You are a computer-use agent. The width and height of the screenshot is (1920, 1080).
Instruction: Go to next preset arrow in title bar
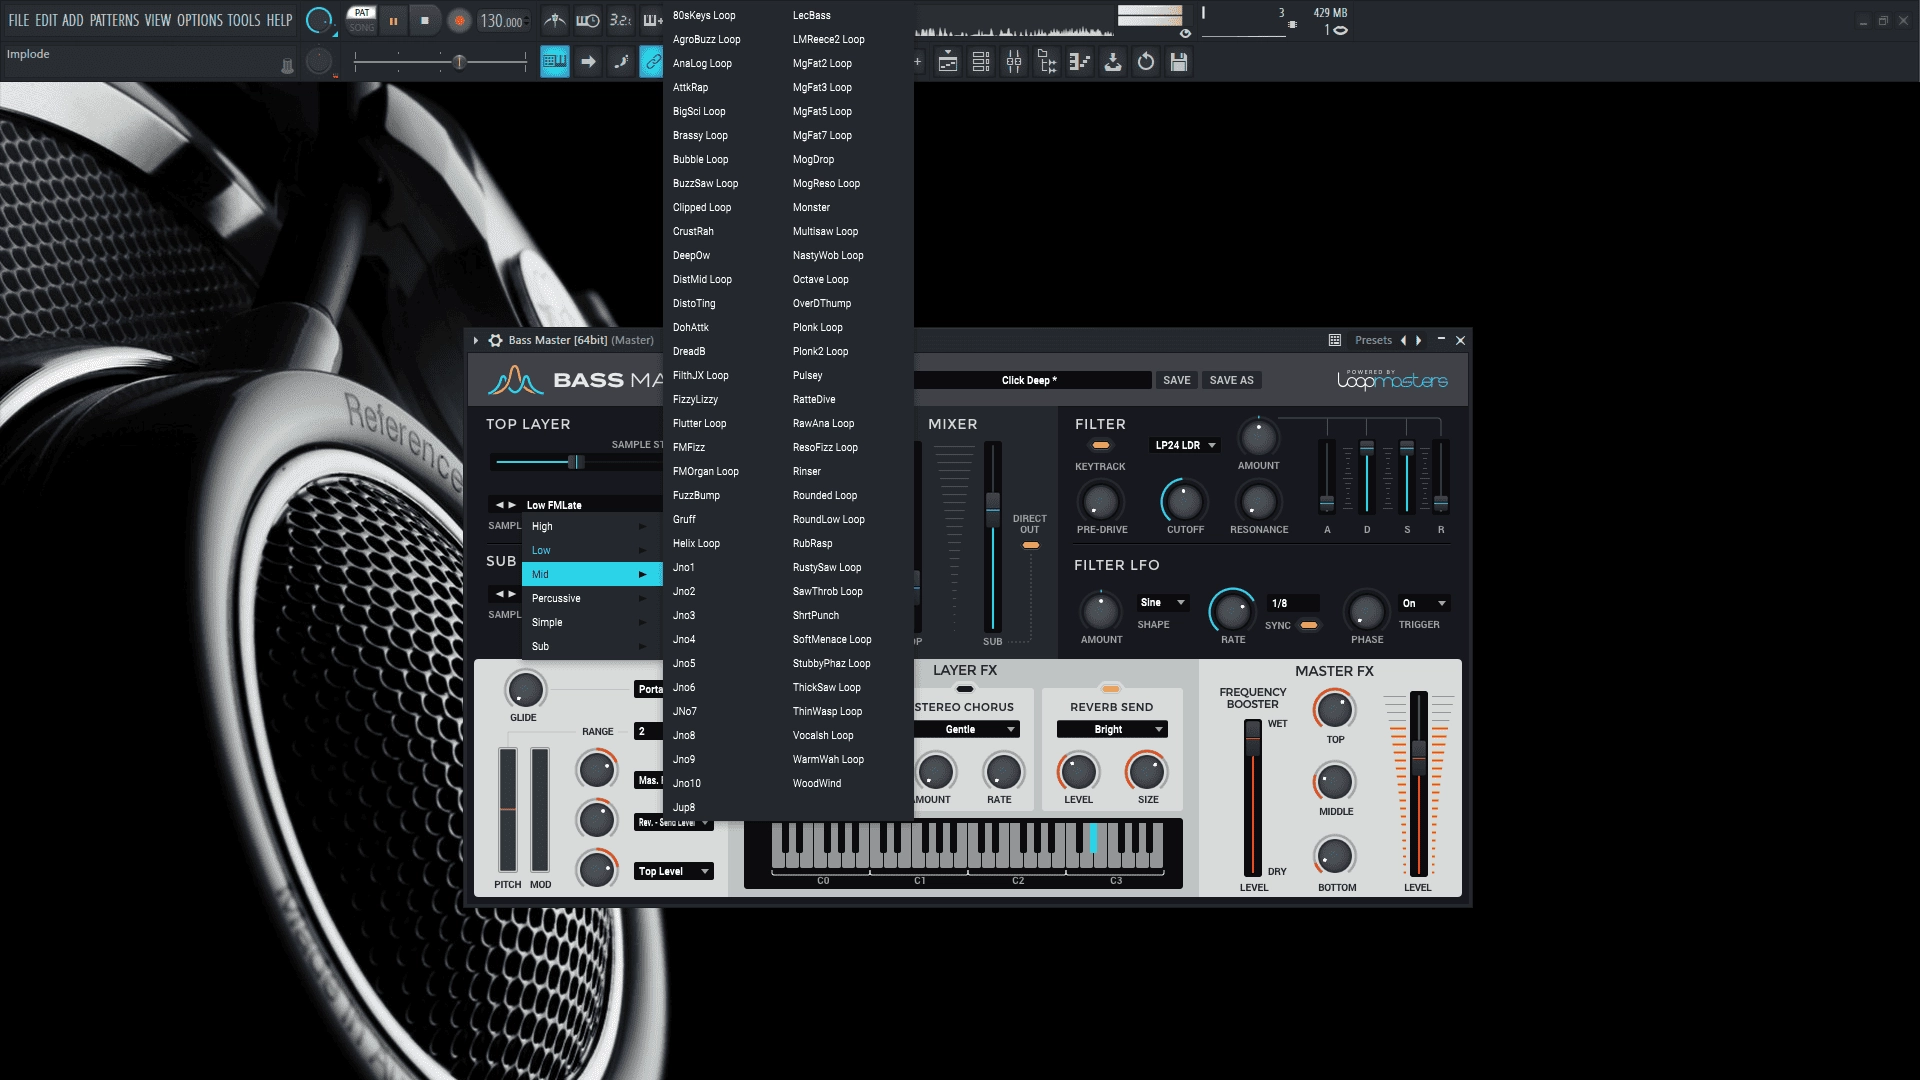1418,340
